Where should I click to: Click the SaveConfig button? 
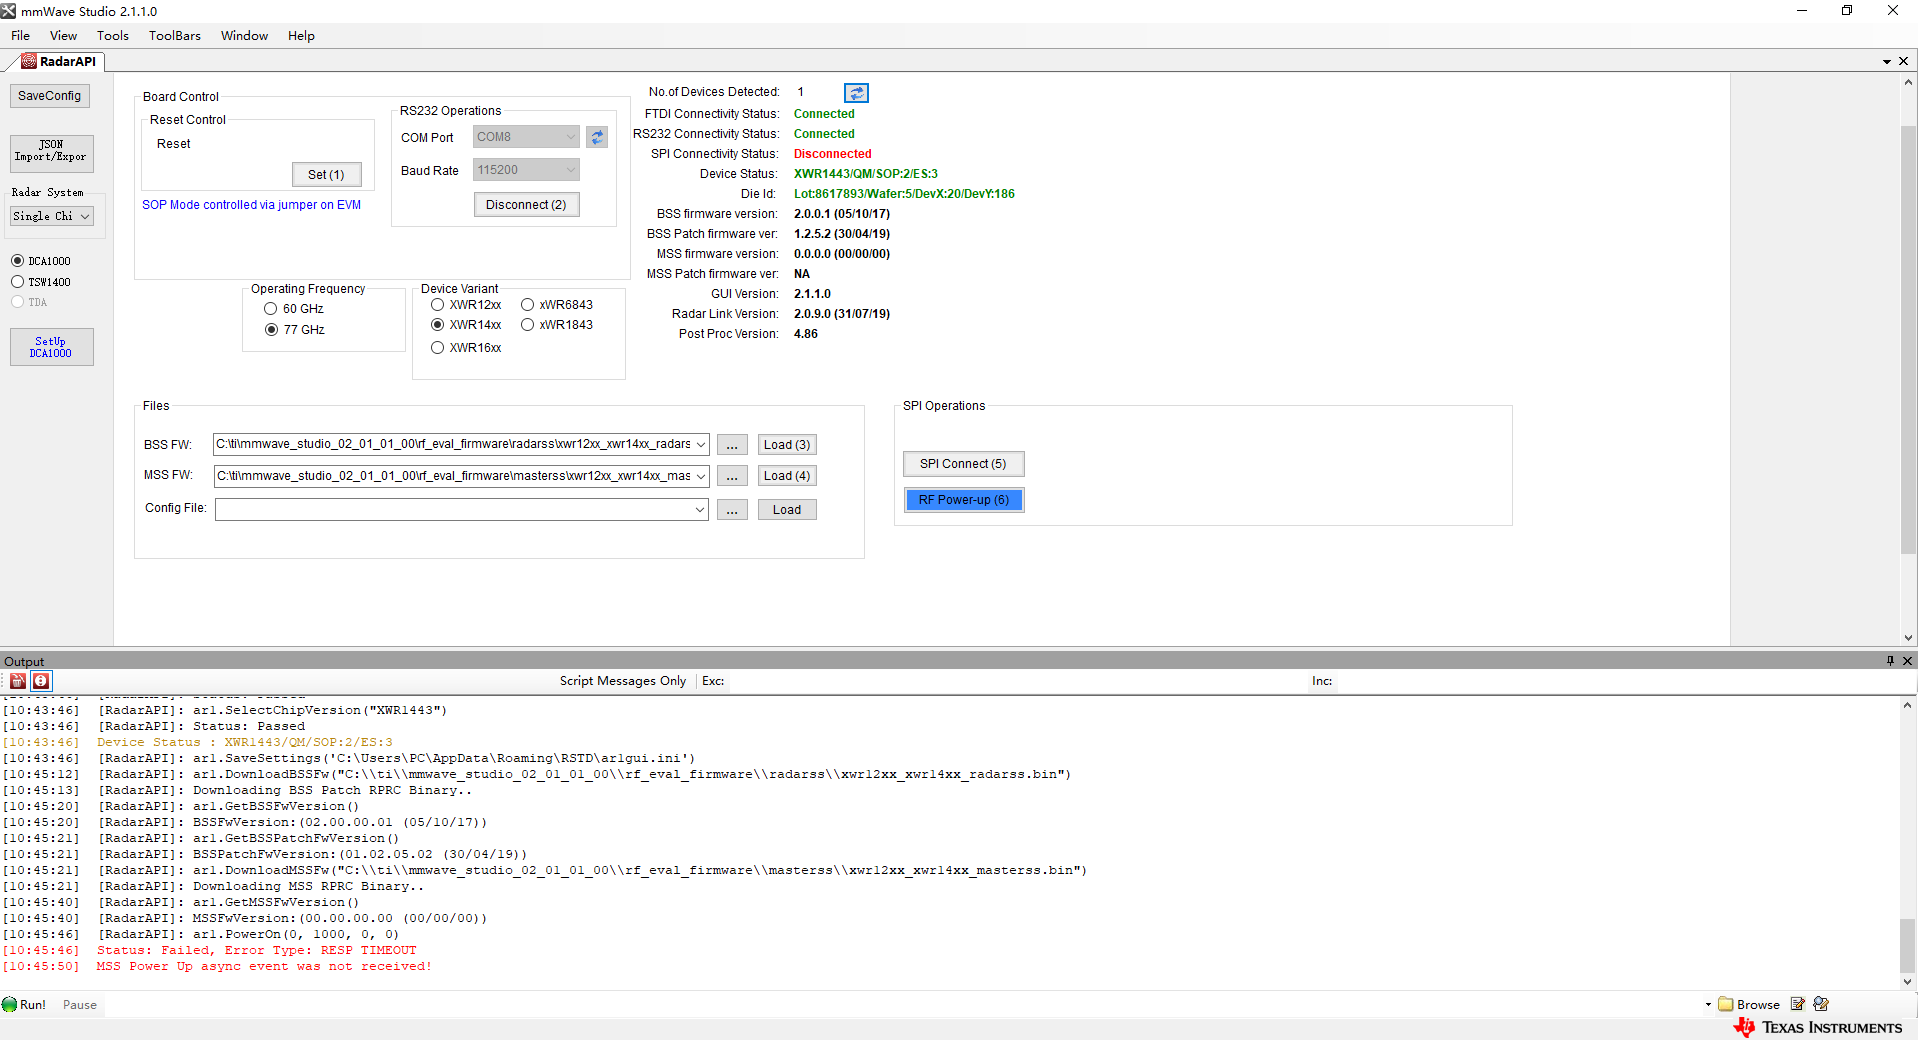tap(50, 96)
